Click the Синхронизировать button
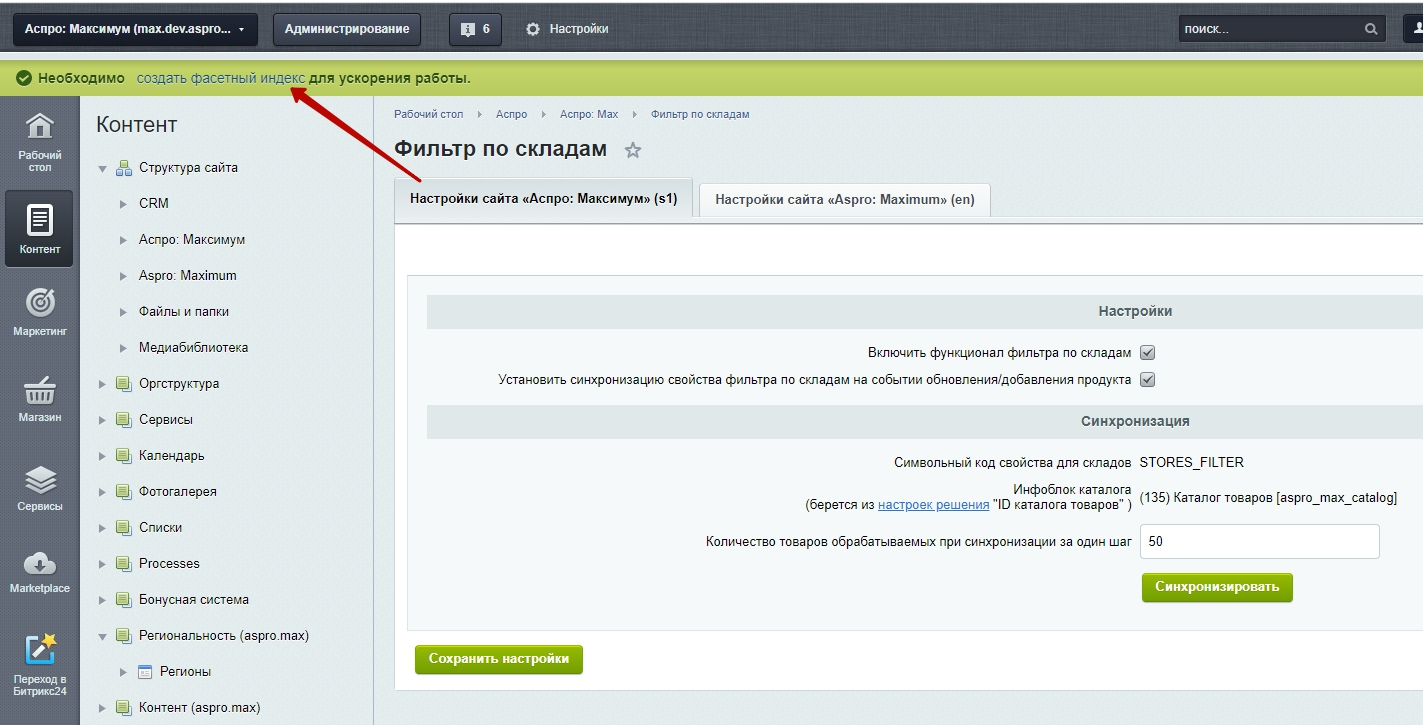The image size is (1423, 725). [x=1217, y=587]
